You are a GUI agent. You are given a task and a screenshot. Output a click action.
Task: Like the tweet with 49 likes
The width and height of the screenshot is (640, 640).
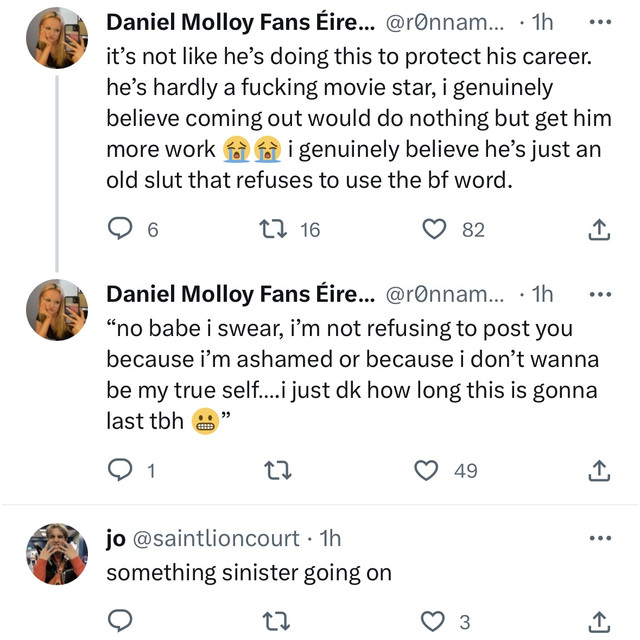click(x=426, y=470)
